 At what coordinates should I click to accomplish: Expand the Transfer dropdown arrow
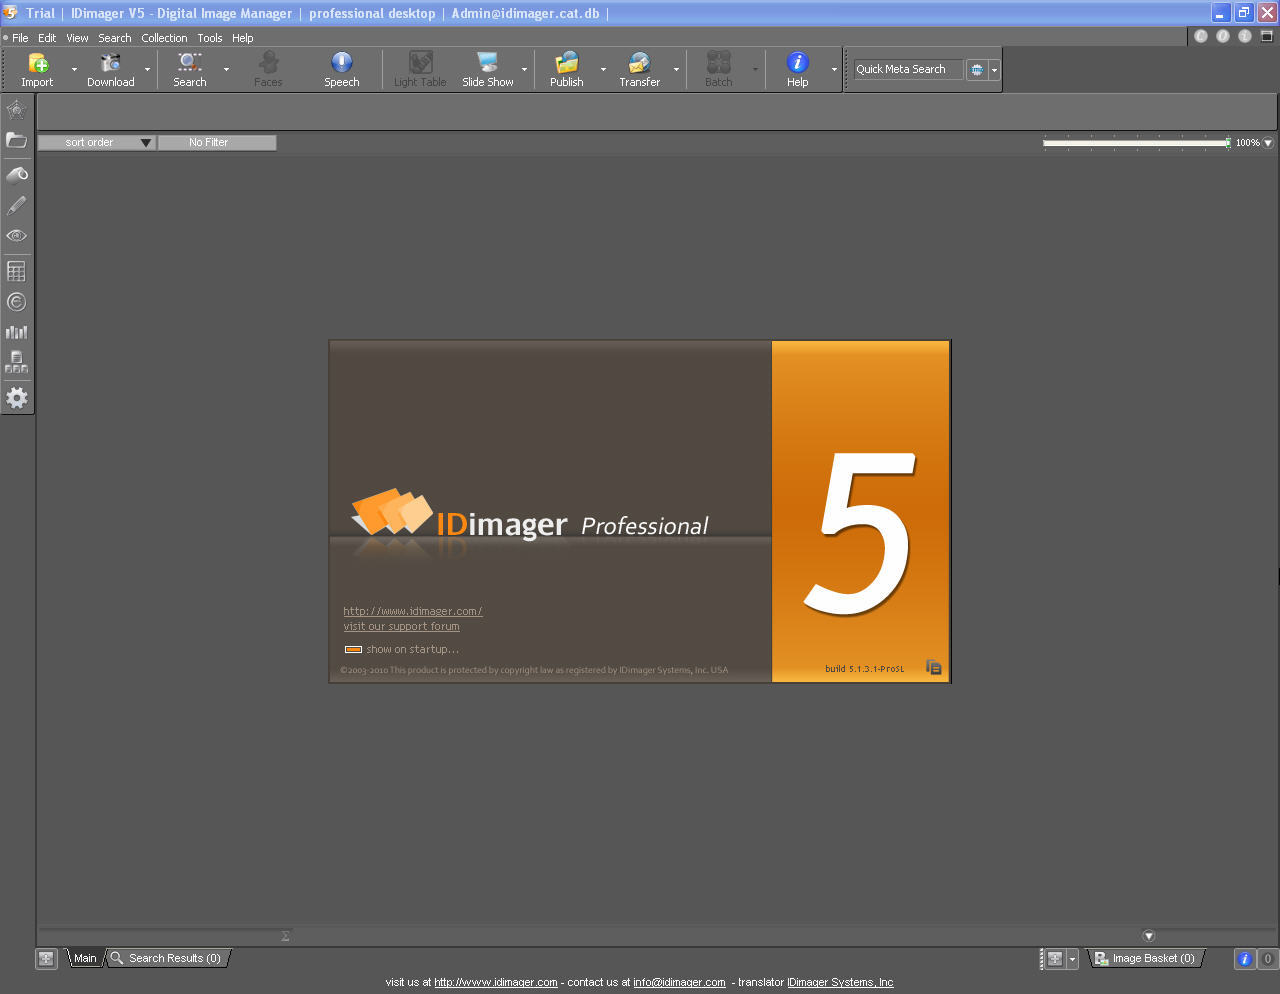coord(676,69)
